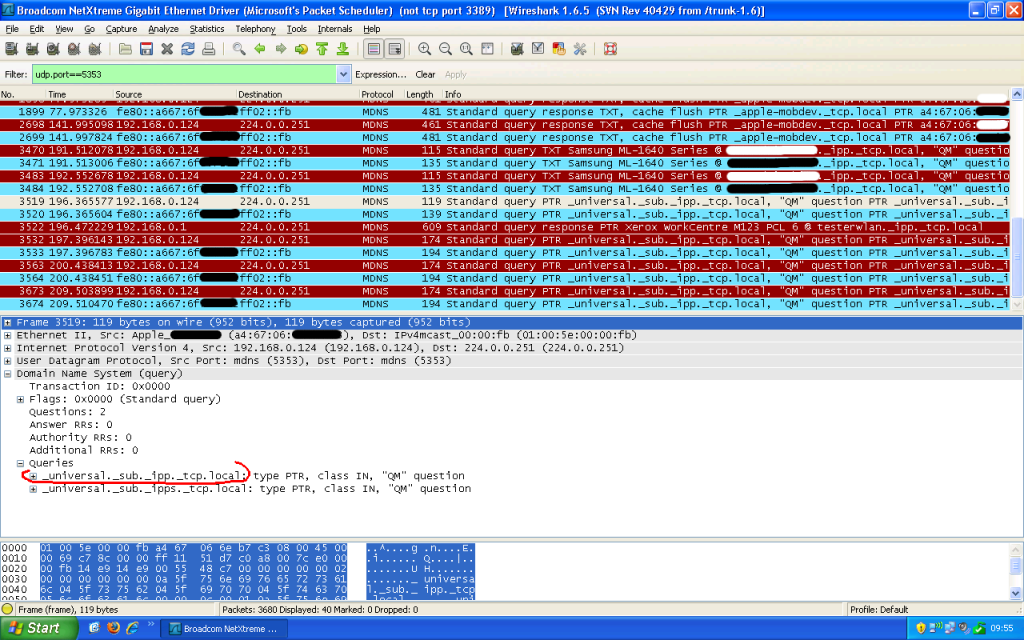Sort by the Protocol column header
Screen dimensions: 1024x640
(381, 94)
